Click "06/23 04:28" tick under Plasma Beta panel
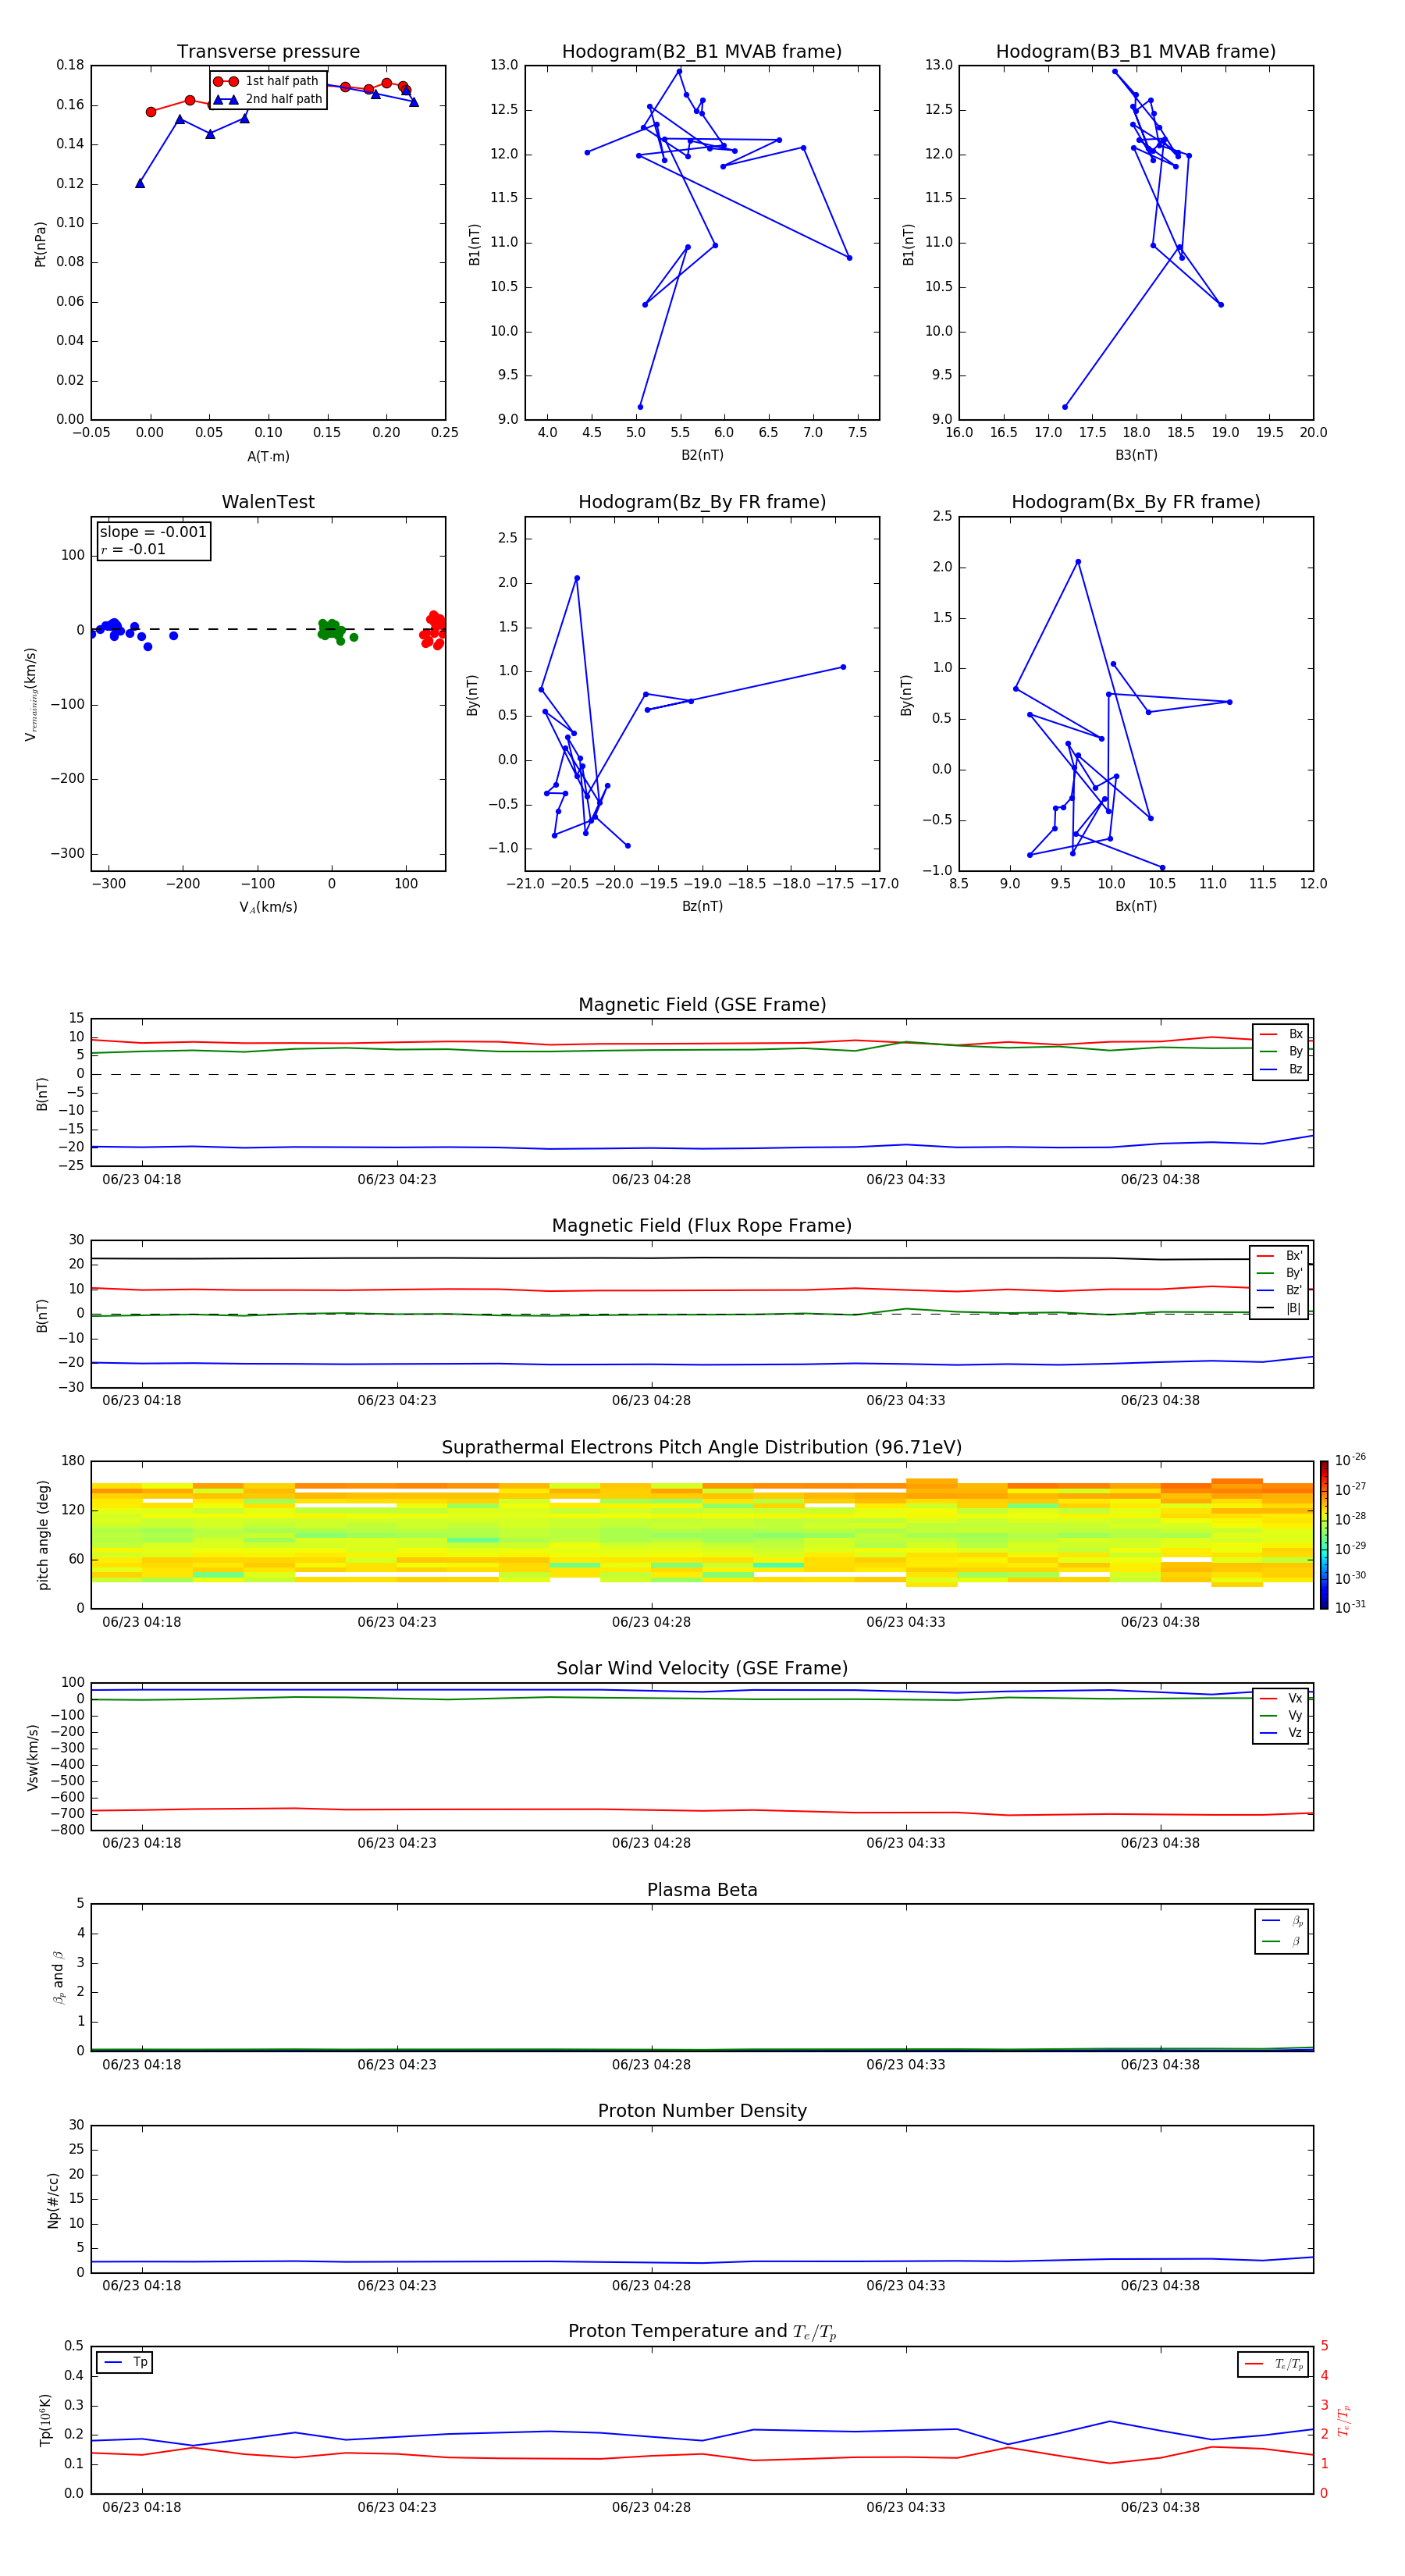Screen dimensions: 1405x2576 click(x=651, y=2065)
